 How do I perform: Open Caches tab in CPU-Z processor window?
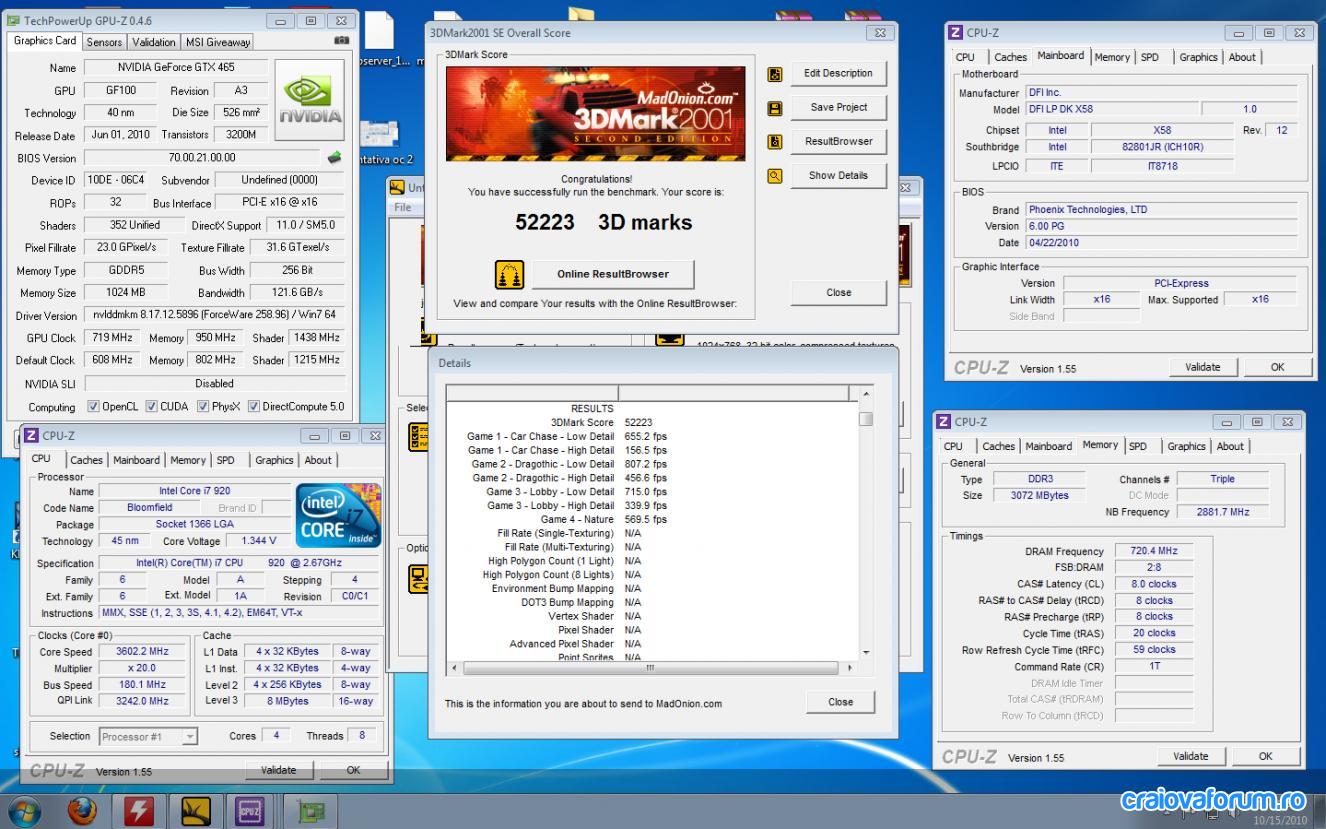pos(86,460)
